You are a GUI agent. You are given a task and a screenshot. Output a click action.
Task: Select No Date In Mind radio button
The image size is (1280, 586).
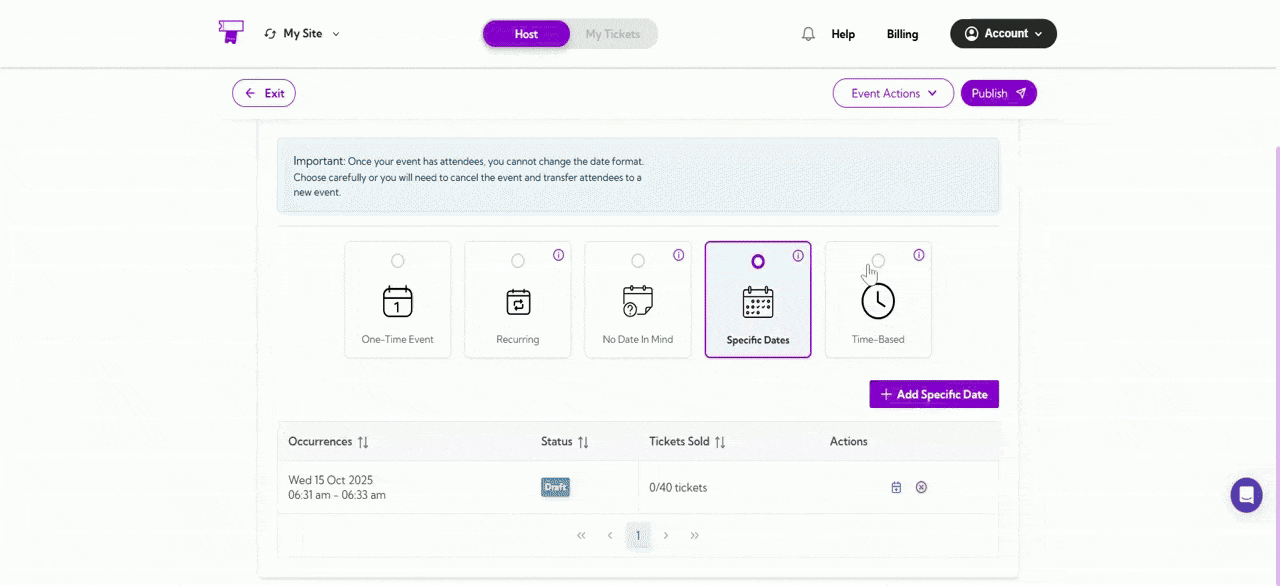click(638, 261)
